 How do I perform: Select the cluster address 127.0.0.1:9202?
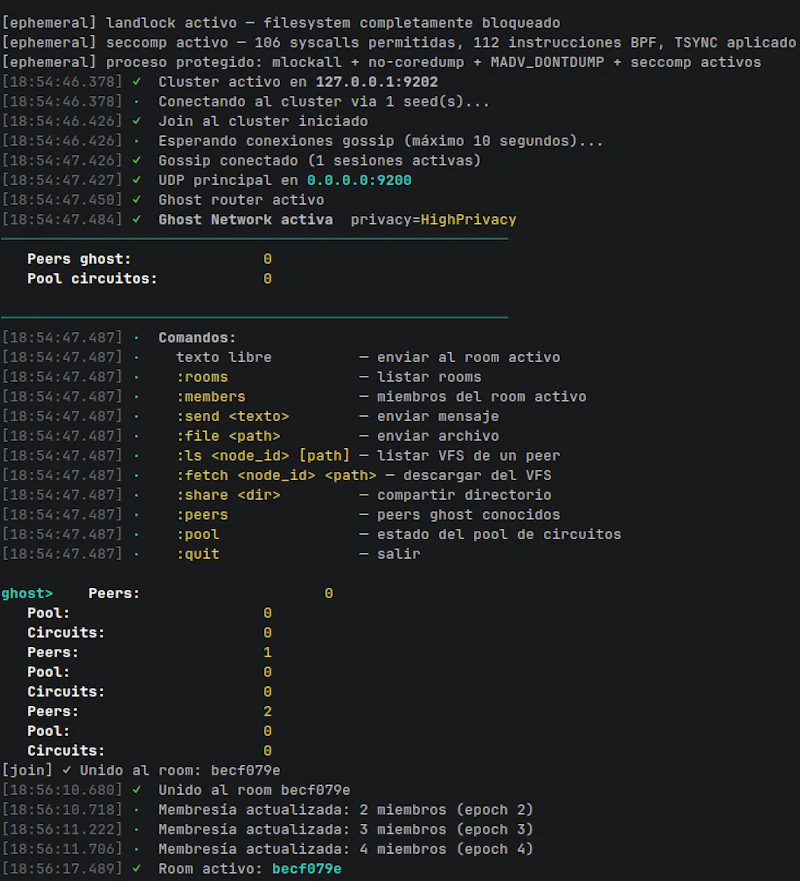(x=376, y=82)
